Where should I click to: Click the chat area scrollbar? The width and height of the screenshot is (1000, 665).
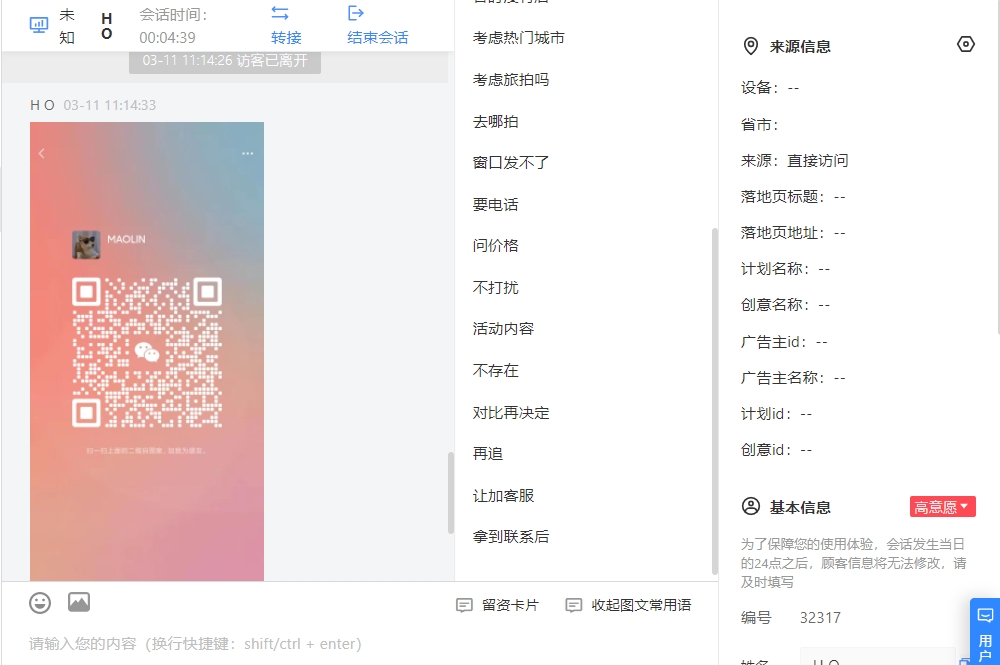[451, 492]
